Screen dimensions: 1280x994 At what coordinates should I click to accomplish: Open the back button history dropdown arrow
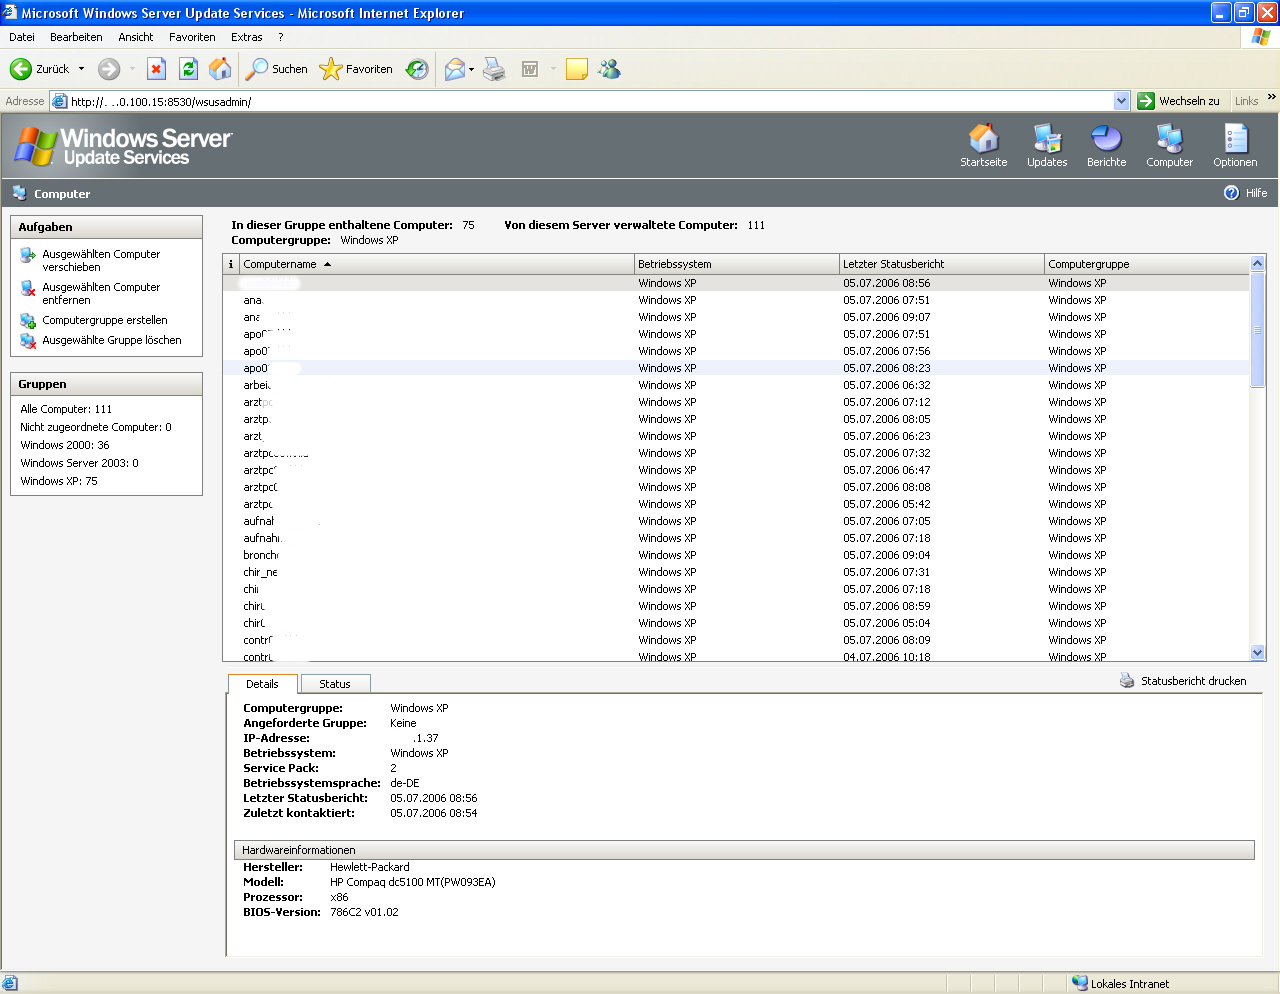[82, 69]
